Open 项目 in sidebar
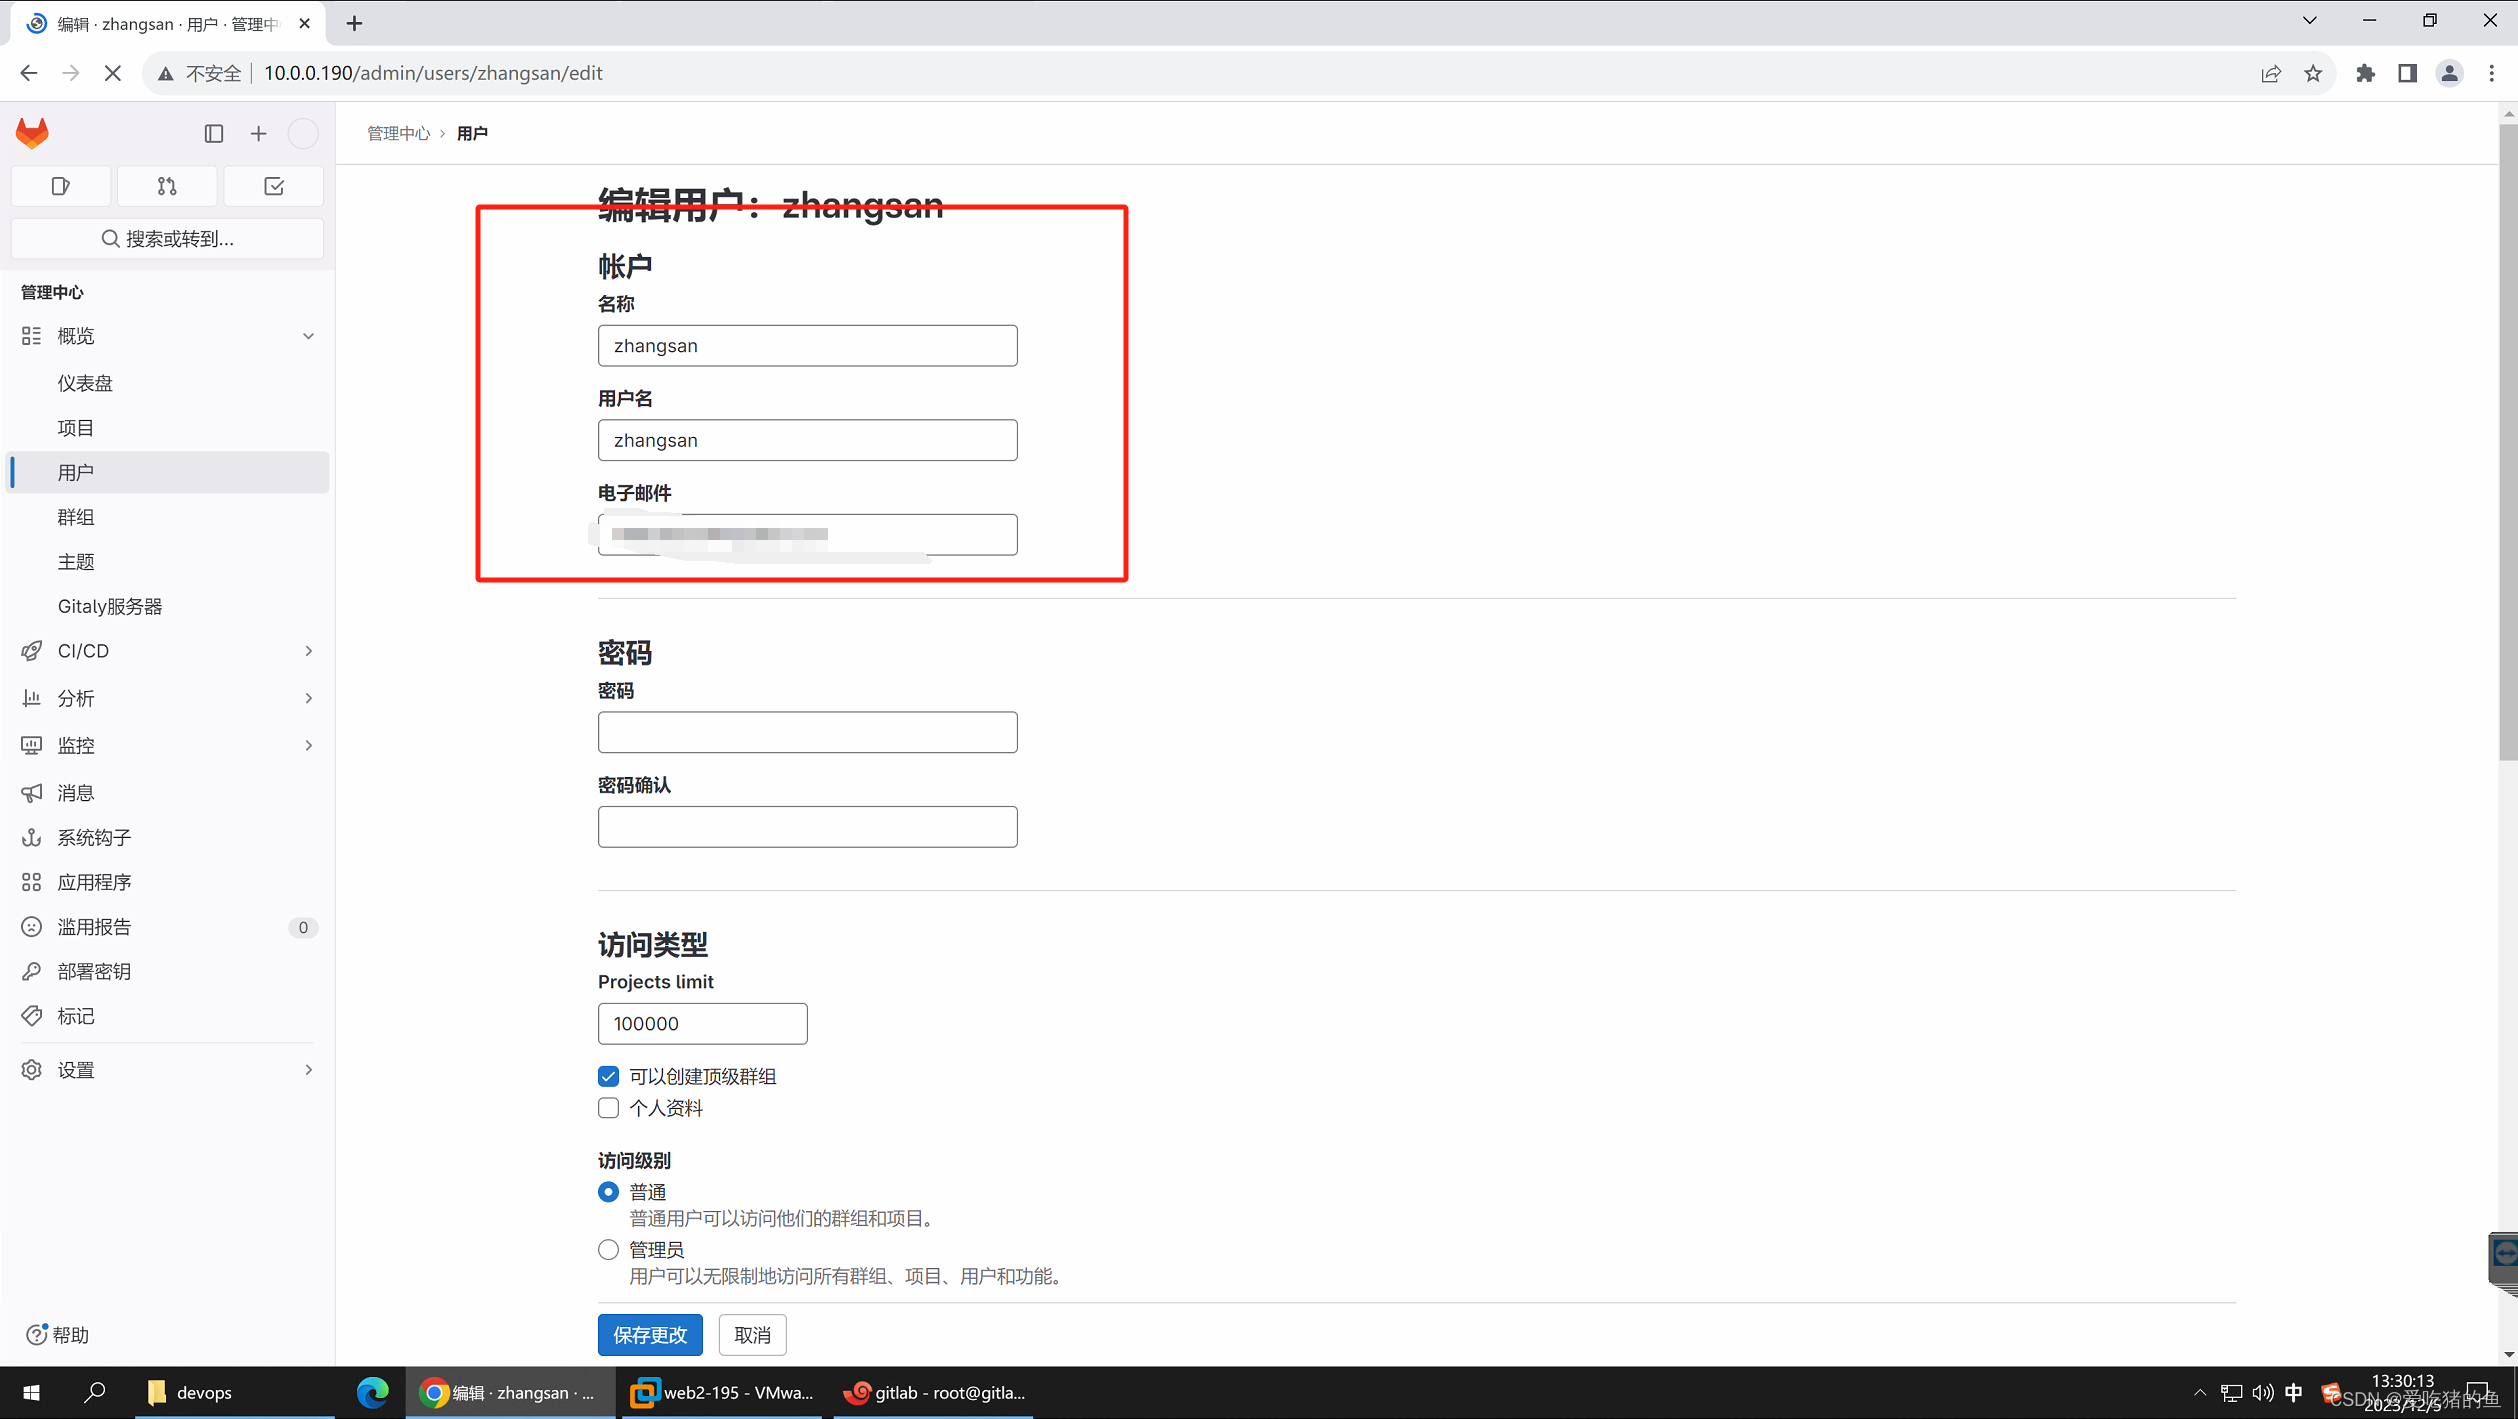The width and height of the screenshot is (2518, 1419). [168, 428]
